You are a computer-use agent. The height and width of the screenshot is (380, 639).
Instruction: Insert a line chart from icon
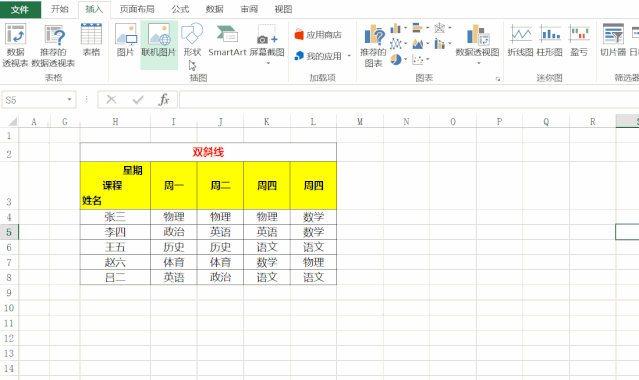[395, 43]
